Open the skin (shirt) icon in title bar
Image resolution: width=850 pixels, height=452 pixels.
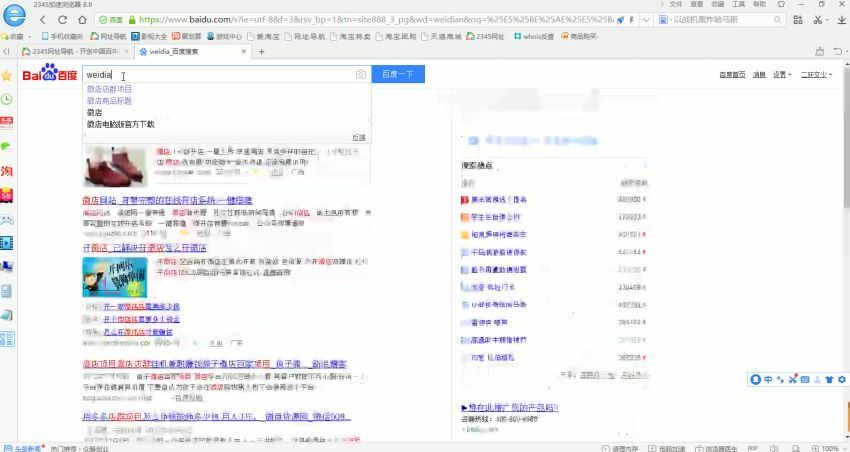click(781, 4)
